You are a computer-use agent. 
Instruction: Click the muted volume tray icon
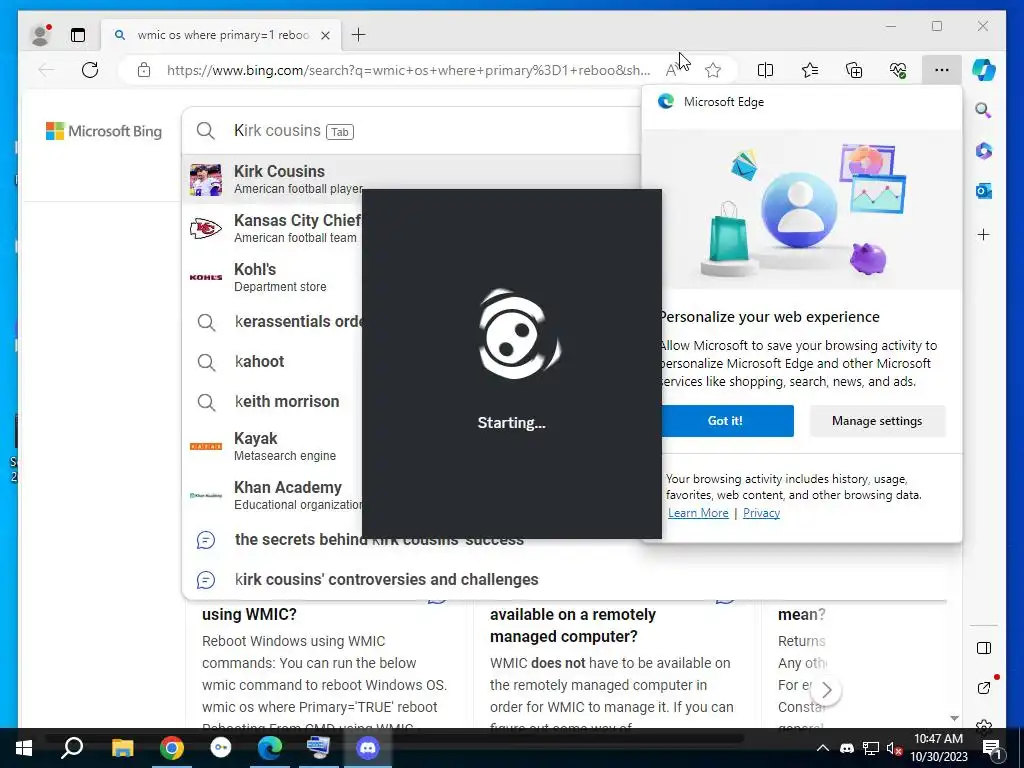(x=895, y=748)
